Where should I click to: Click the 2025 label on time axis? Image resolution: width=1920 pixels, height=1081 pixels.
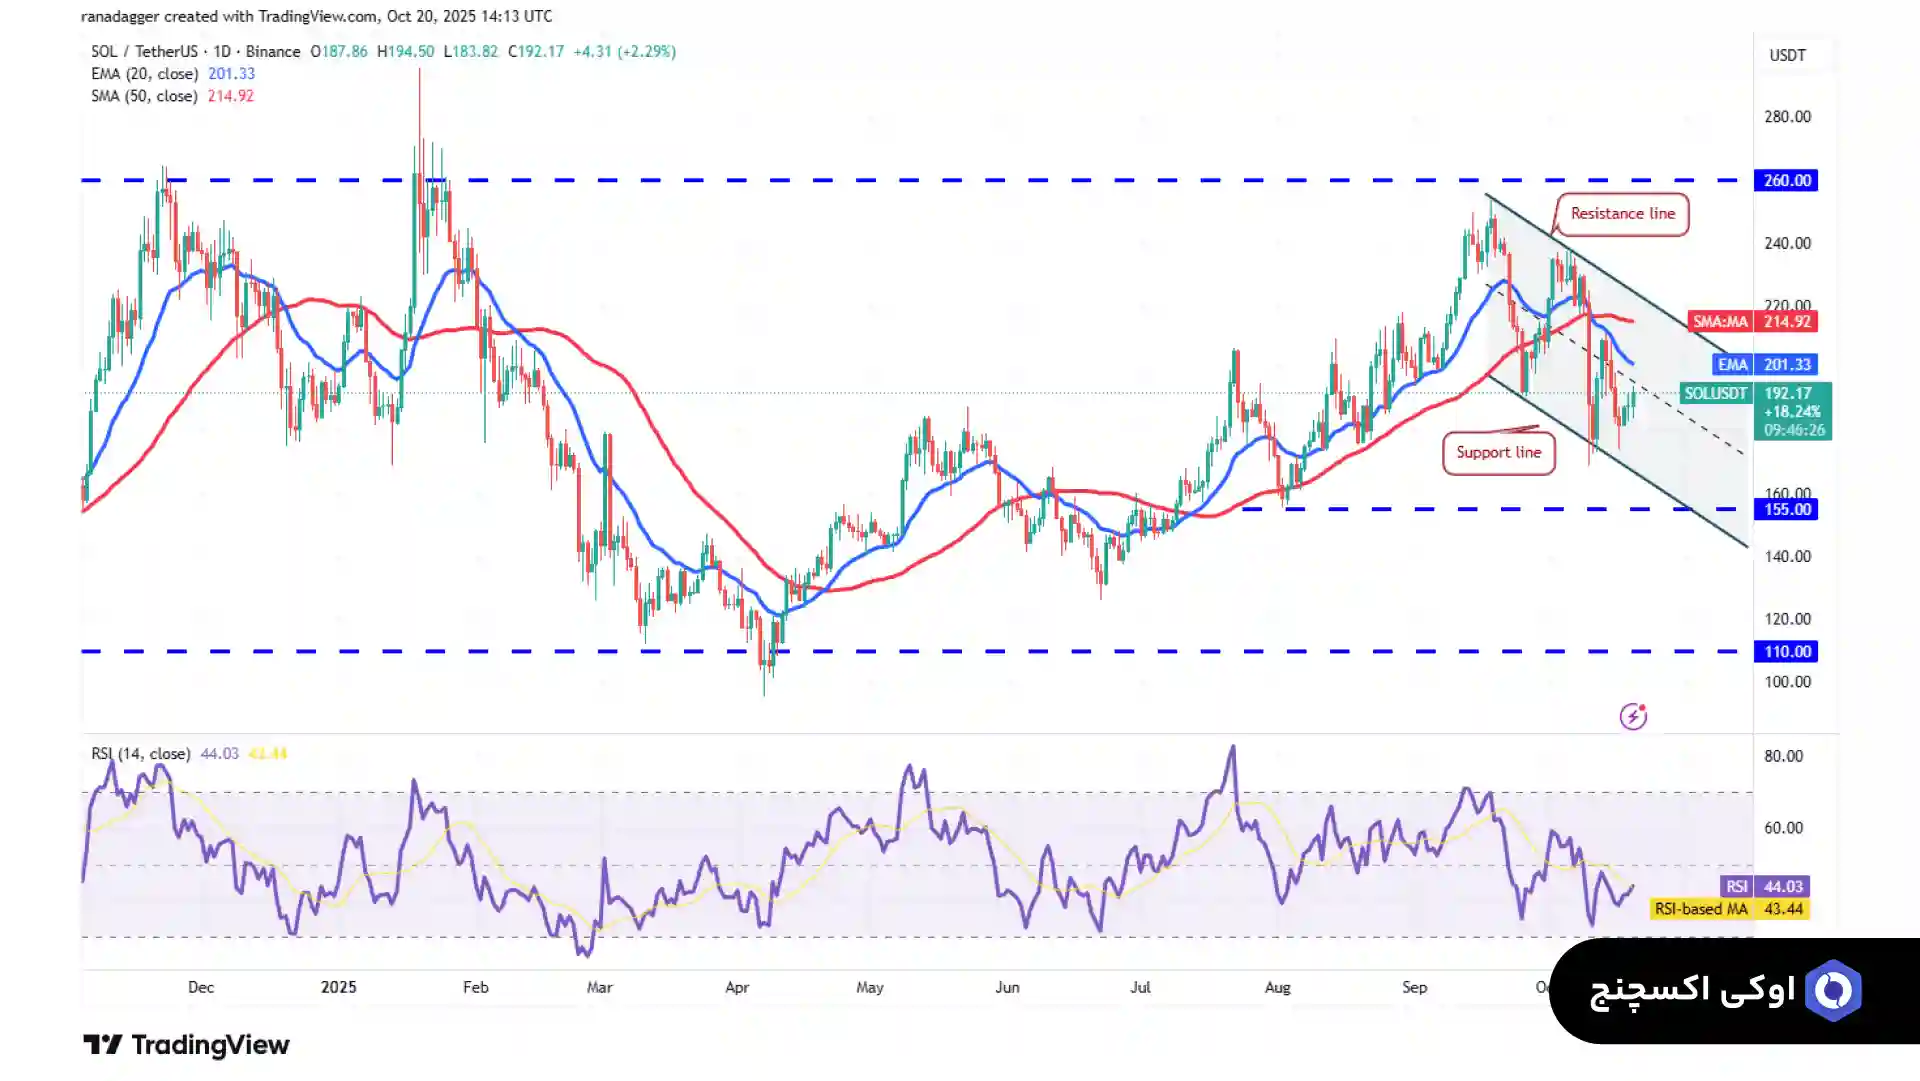tap(338, 987)
